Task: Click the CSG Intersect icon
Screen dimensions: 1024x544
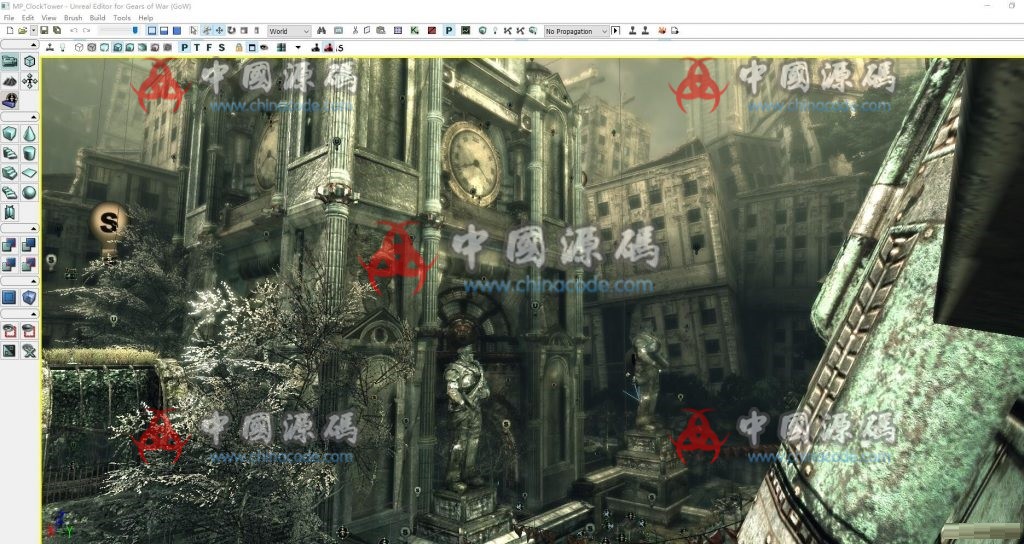Action: pyautogui.click(x=9, y=264)
